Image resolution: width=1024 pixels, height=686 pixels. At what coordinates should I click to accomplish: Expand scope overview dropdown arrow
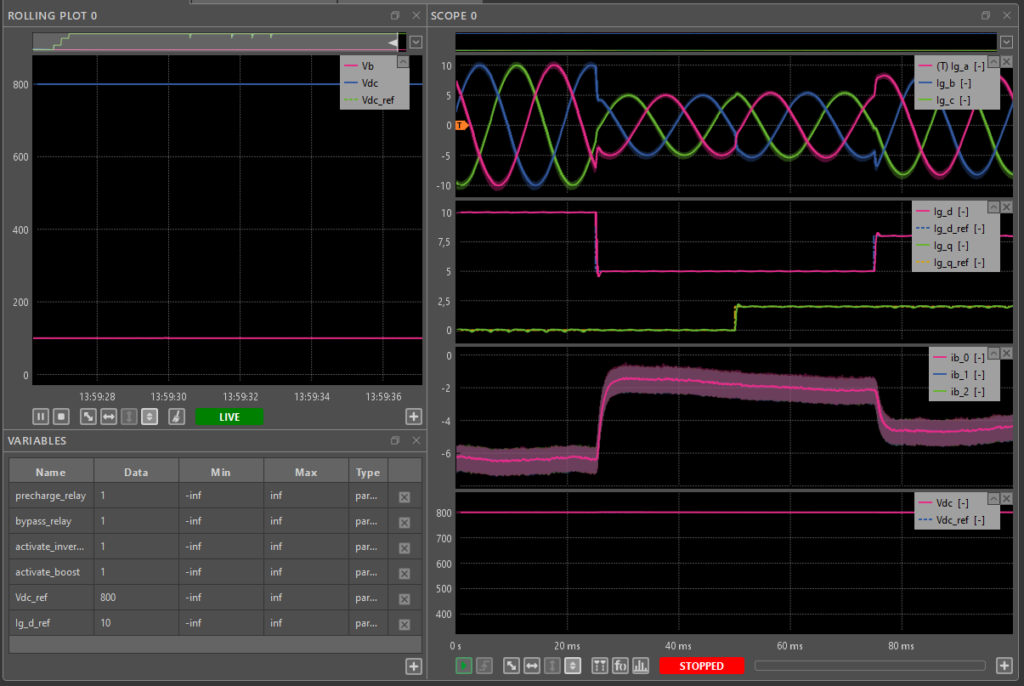[x=1004, y=42]
